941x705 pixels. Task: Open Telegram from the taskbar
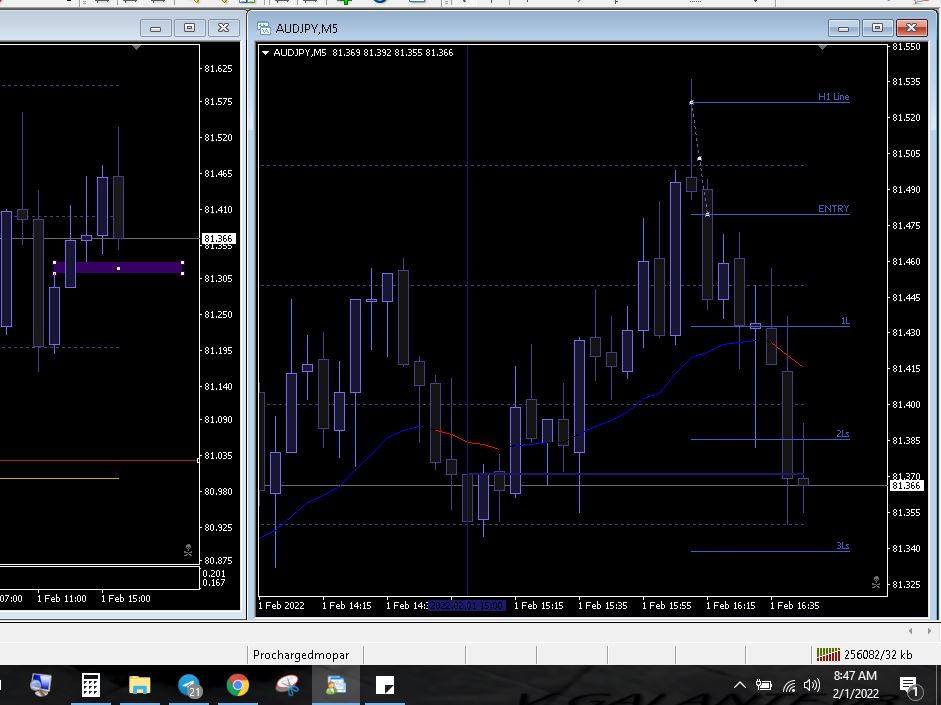click(x=190, y=685)
